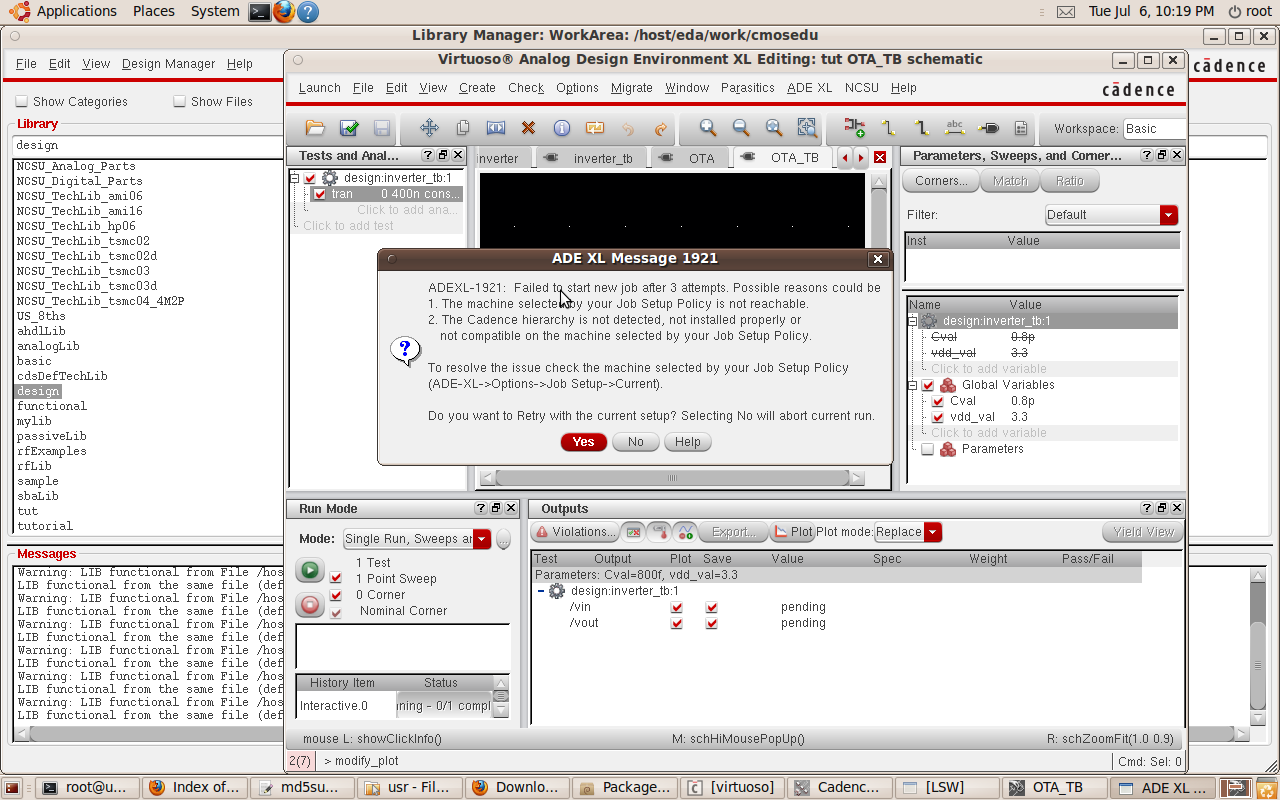Open the Applications menu on top panel
The height and width of the screenshot is (800, 1280).
pos(66,11)
